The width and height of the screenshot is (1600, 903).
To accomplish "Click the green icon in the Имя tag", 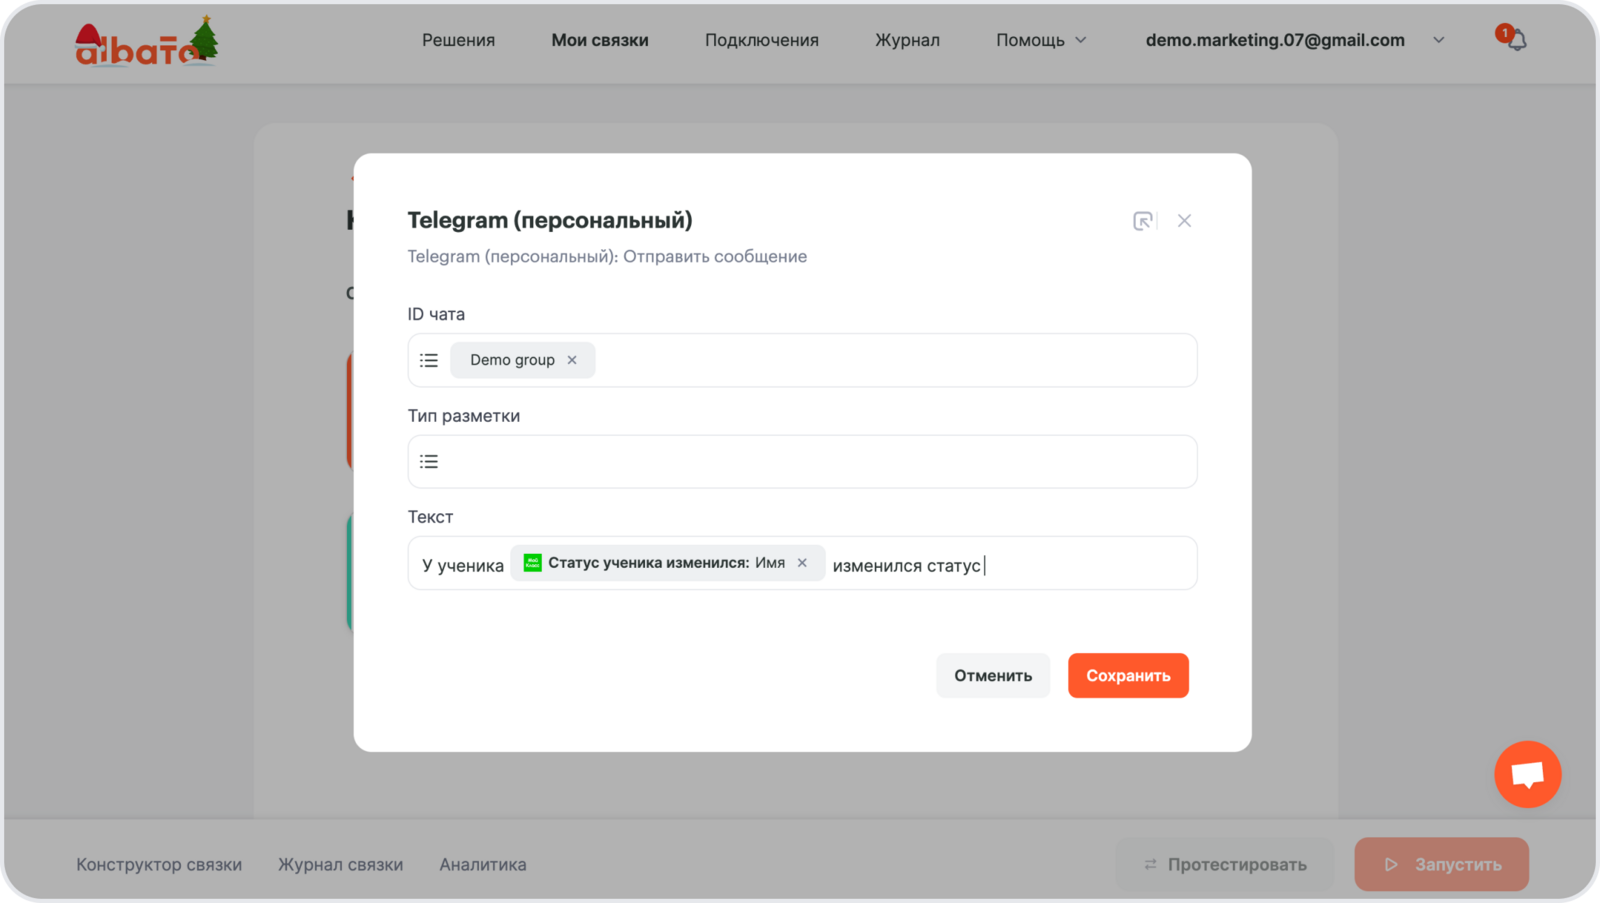I will (x=533, y=563).
